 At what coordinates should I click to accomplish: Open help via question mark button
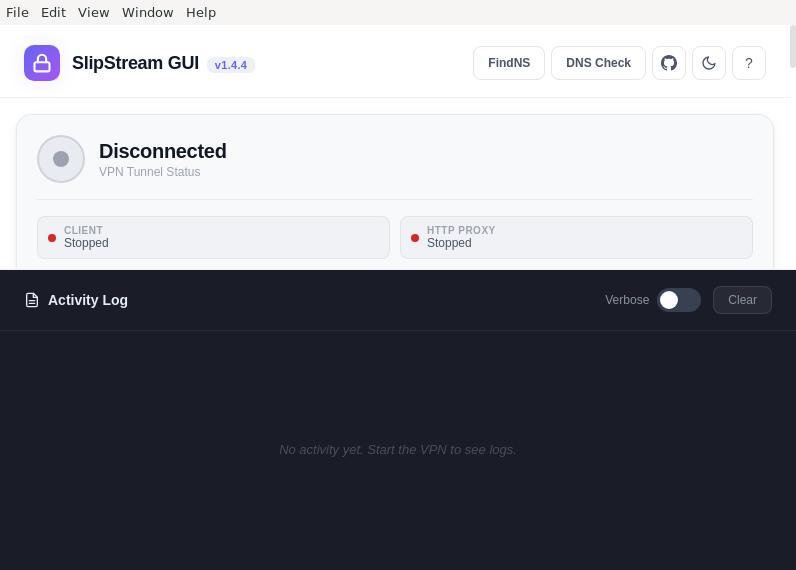tap(749, 63)
